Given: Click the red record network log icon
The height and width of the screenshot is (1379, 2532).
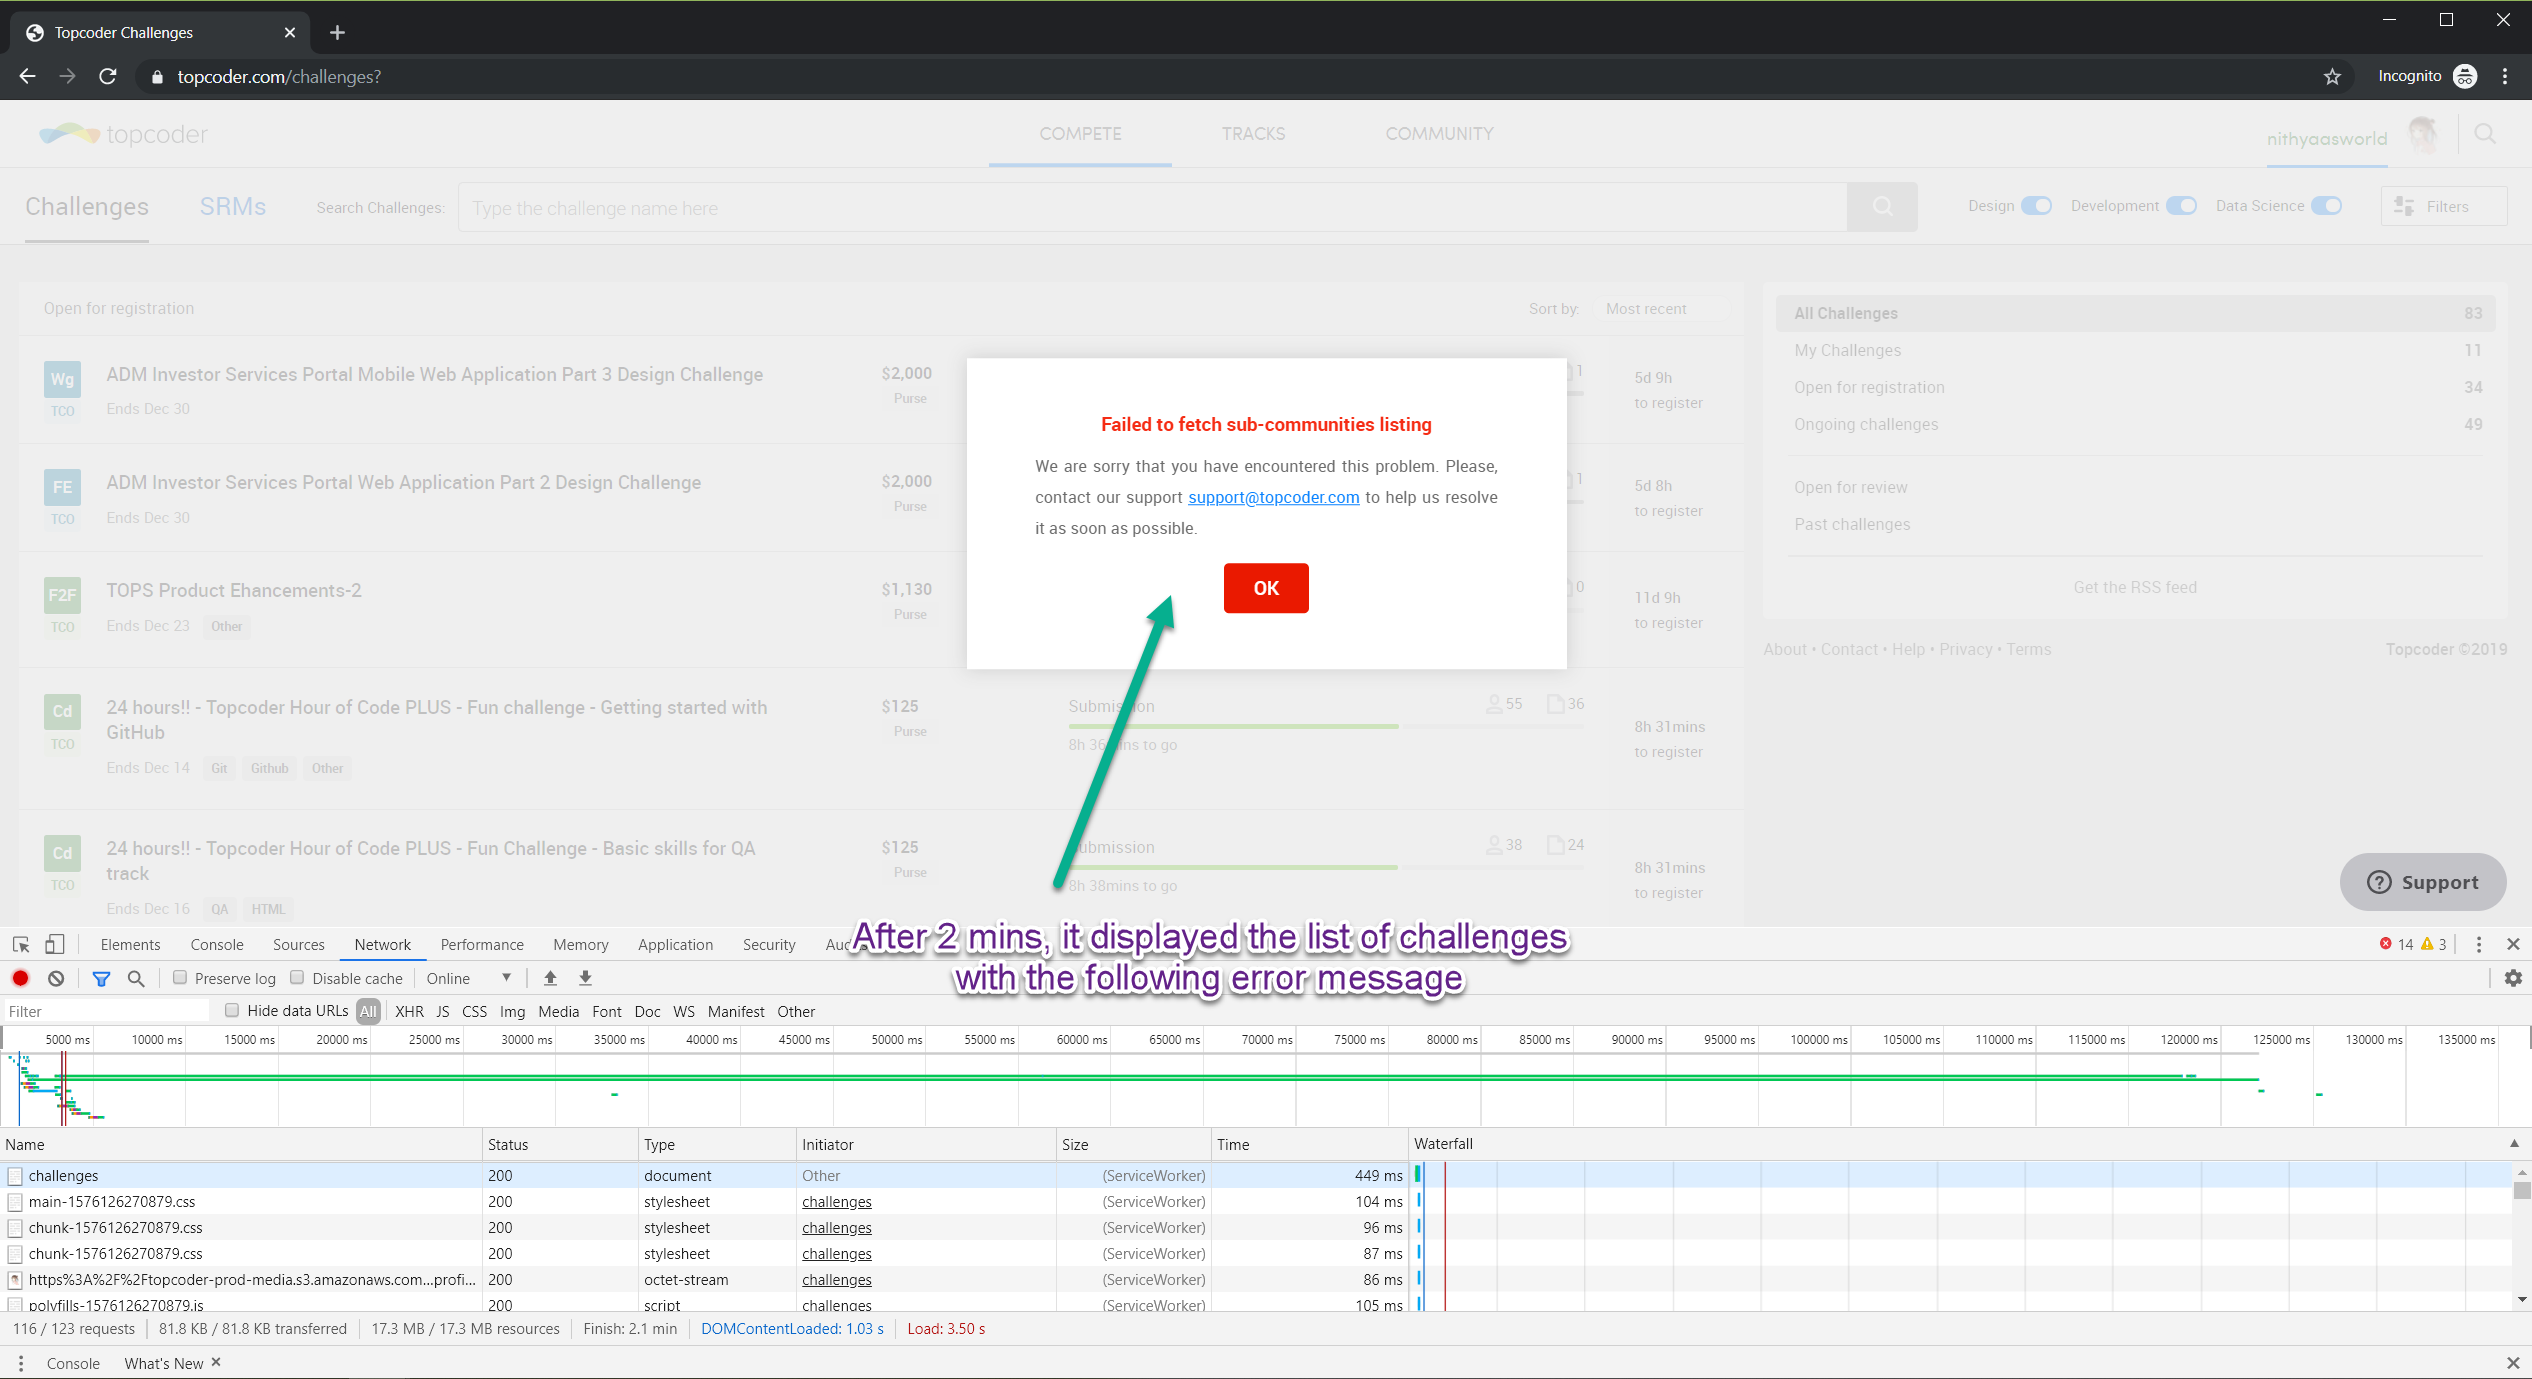Looking at the screenshot, I should pyautogui.click(x=20, y=978).
